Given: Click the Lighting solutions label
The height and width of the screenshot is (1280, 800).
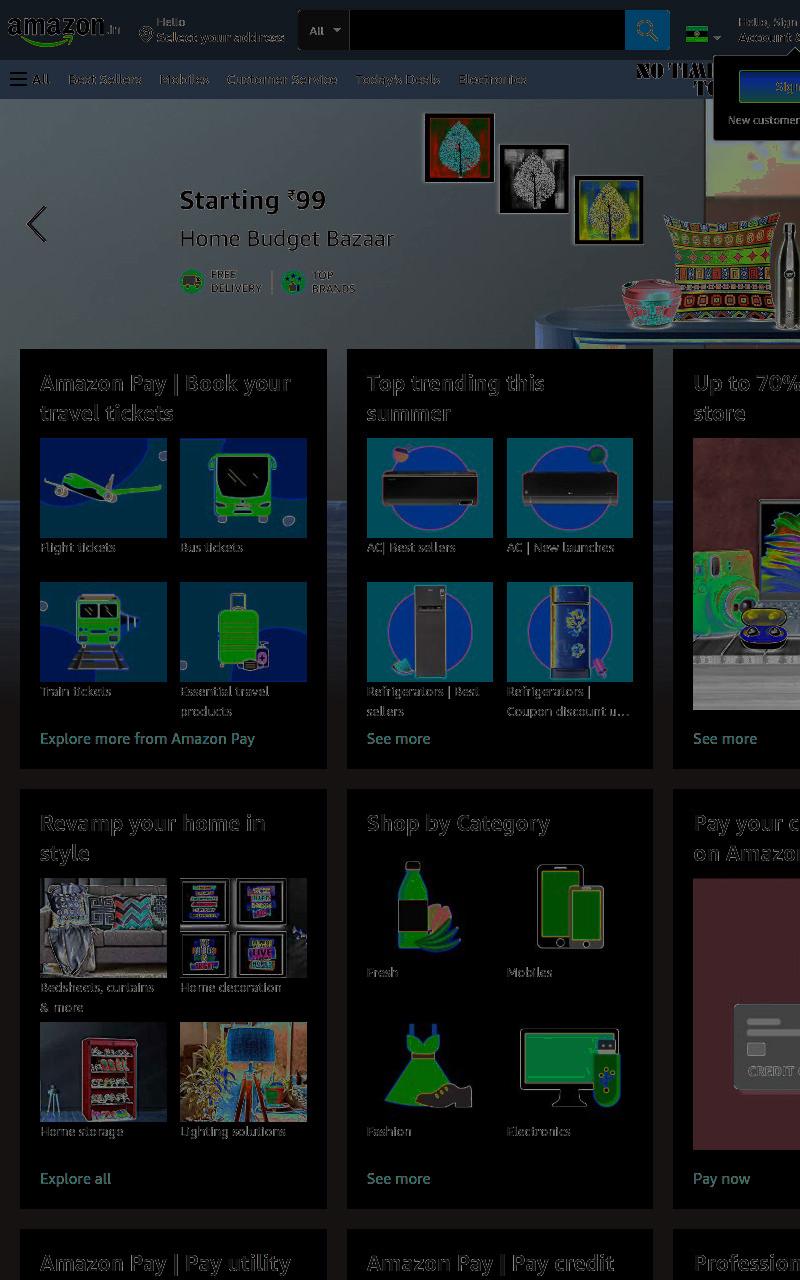Looking at the screenshot, I should [x=233, y=1132].
